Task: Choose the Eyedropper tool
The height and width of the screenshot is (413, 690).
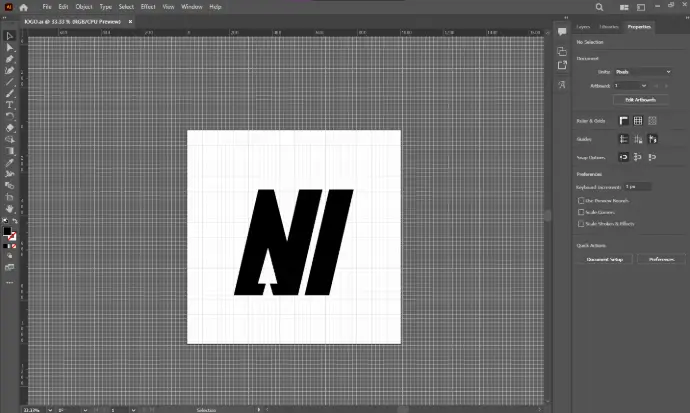Action: (9, 162)
